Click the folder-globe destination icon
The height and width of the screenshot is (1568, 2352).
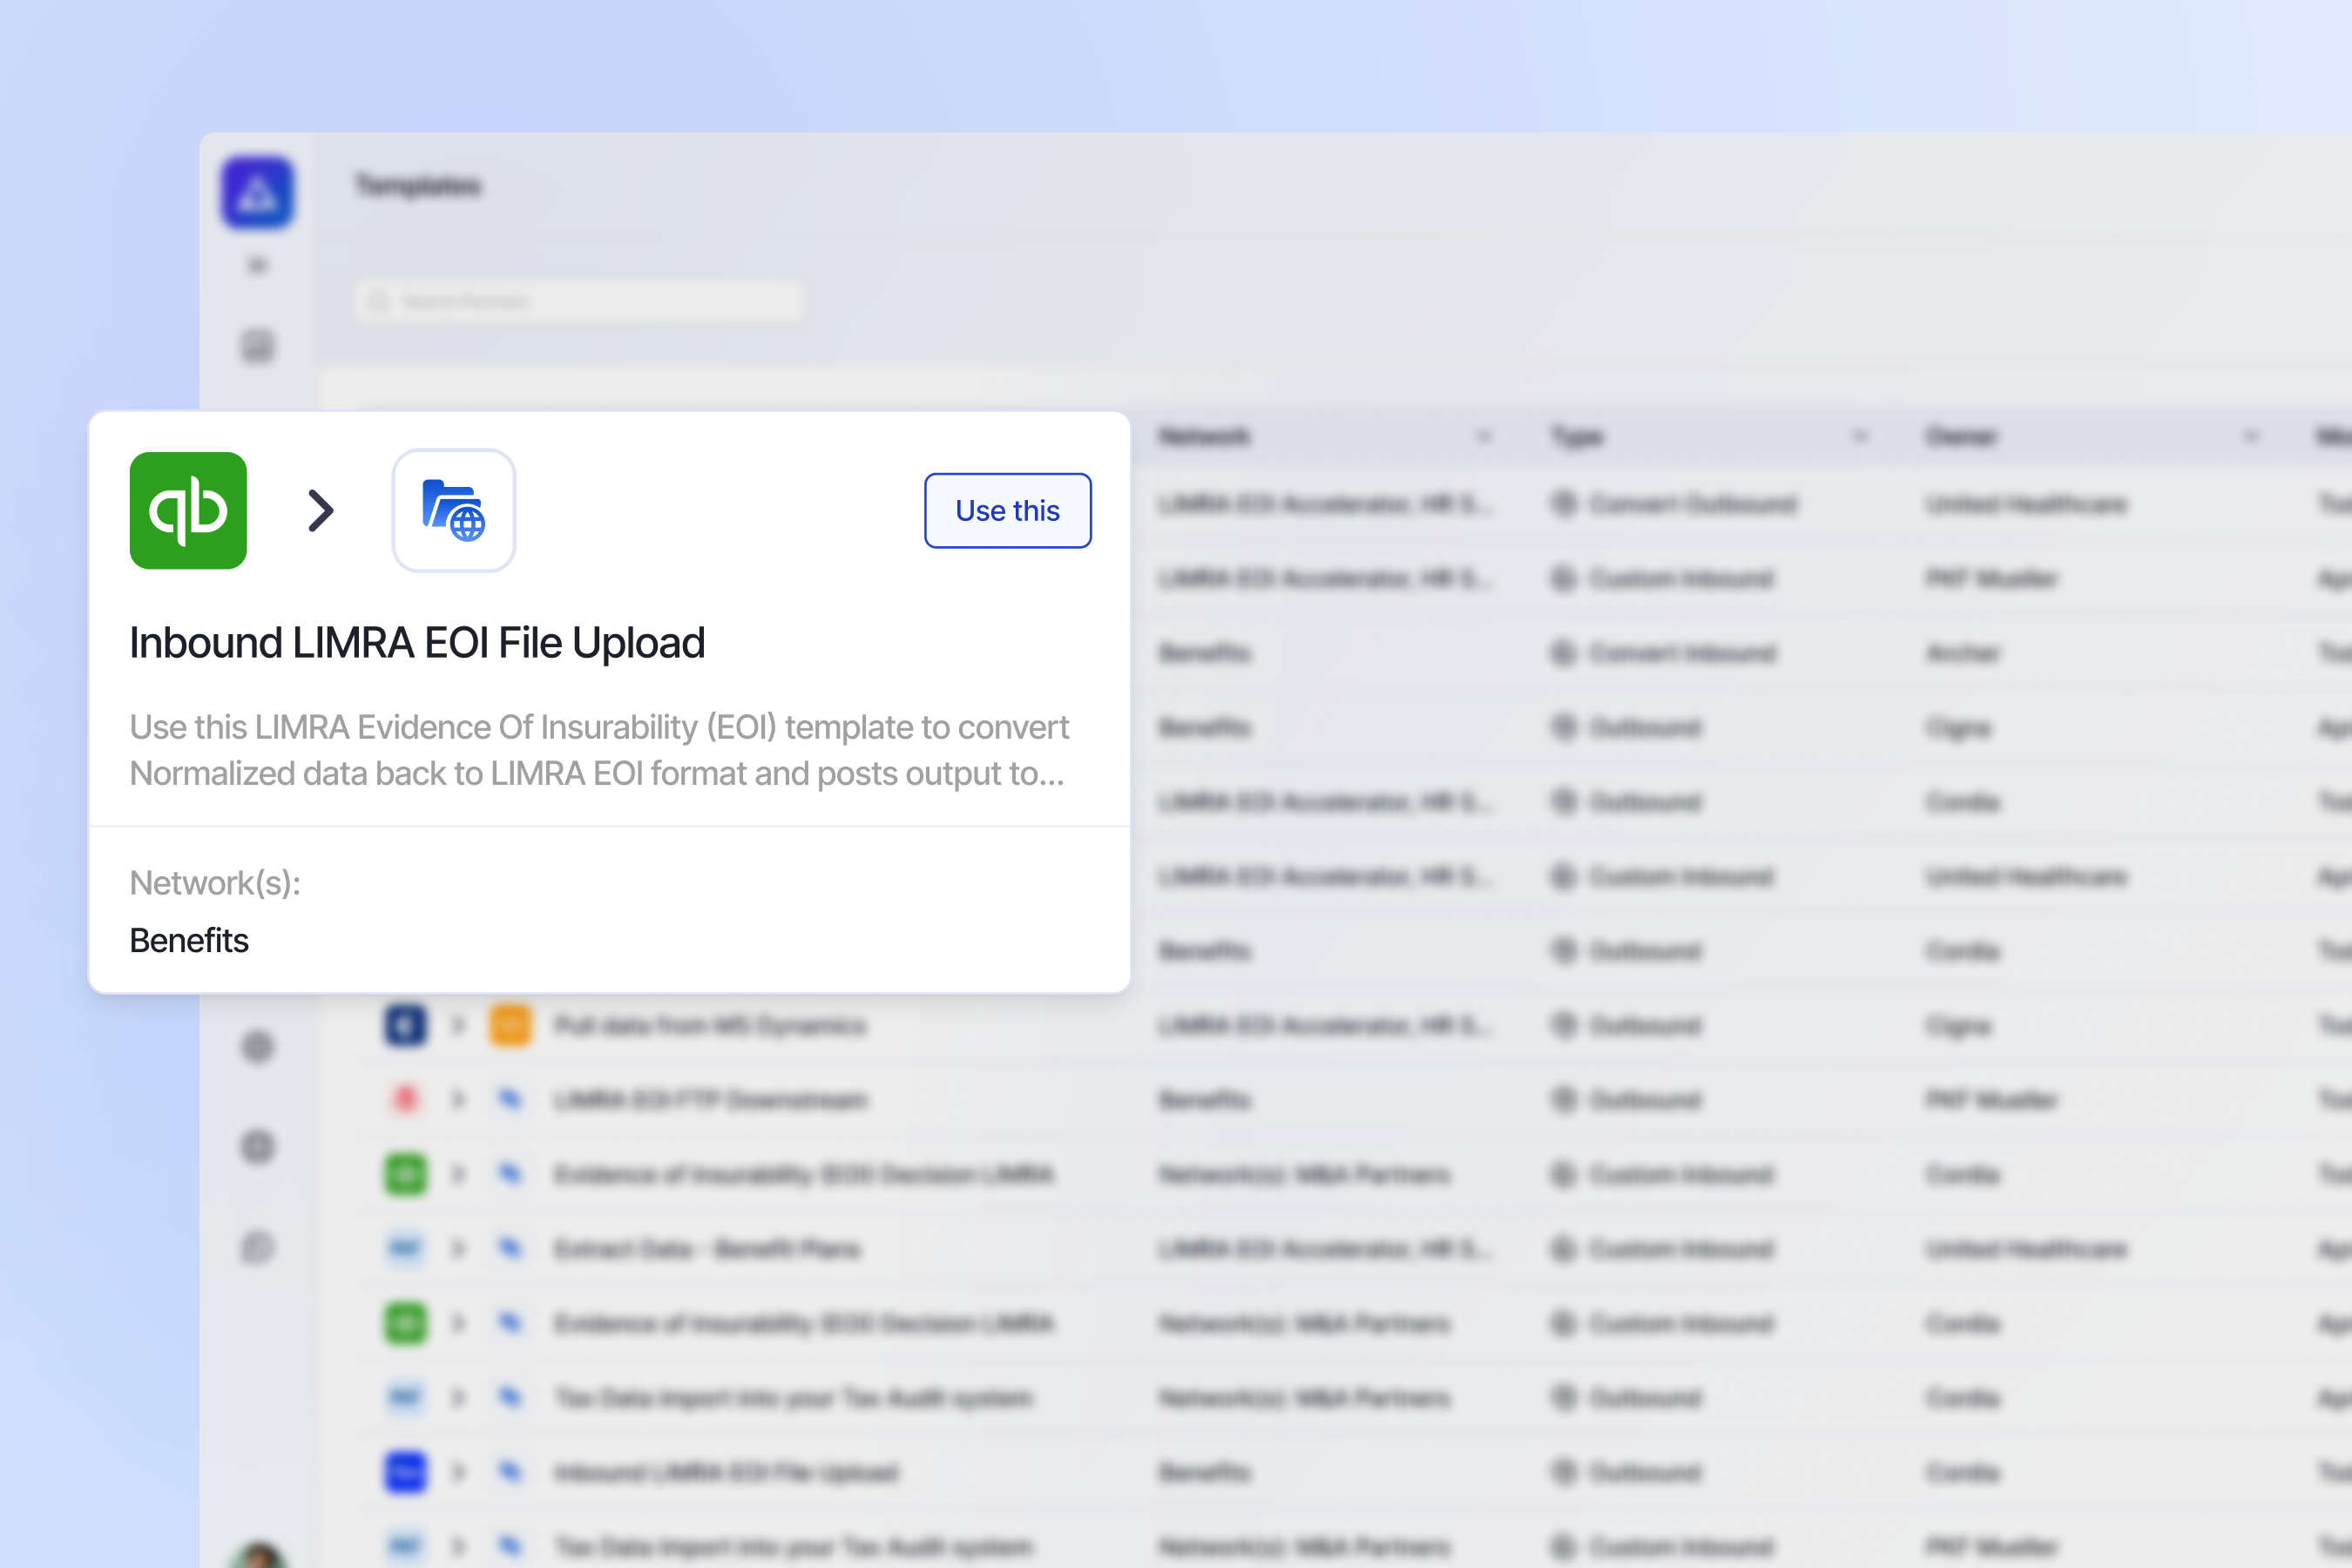[453, 510]
